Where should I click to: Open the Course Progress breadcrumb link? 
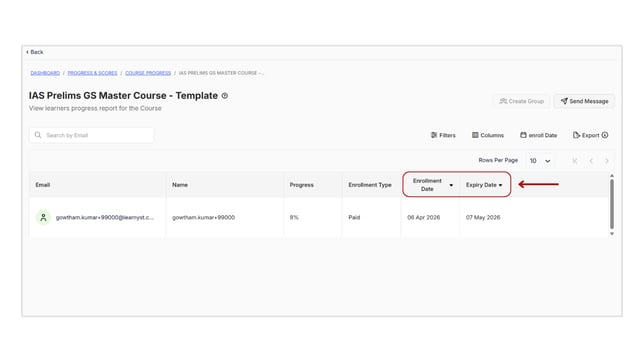click(x=148, y=73)
